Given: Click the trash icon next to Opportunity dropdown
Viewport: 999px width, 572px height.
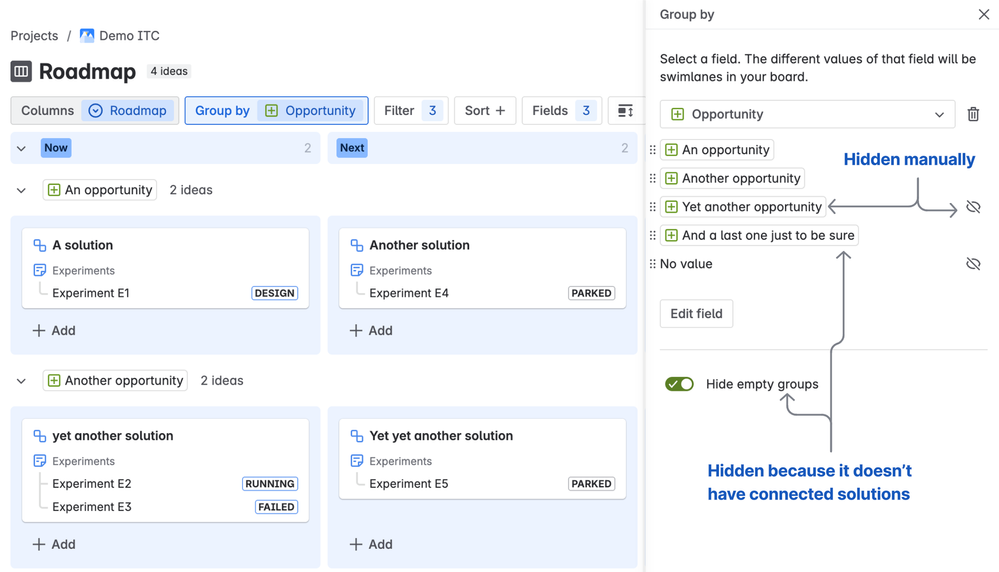Looking at the screenshot, I should pyautogui.click(x=973, y=114).
